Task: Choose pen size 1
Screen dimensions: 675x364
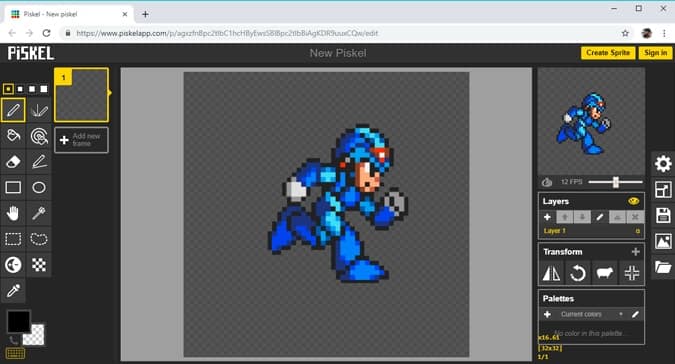Action: coord(8,89)
